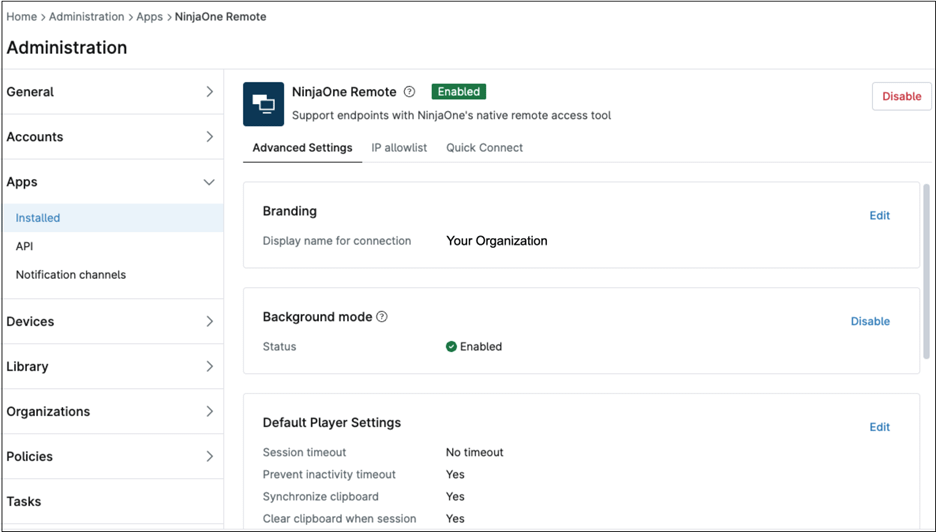Click the NinjaOne Remote app icon

pyautogui.click(x=263, y=104)
